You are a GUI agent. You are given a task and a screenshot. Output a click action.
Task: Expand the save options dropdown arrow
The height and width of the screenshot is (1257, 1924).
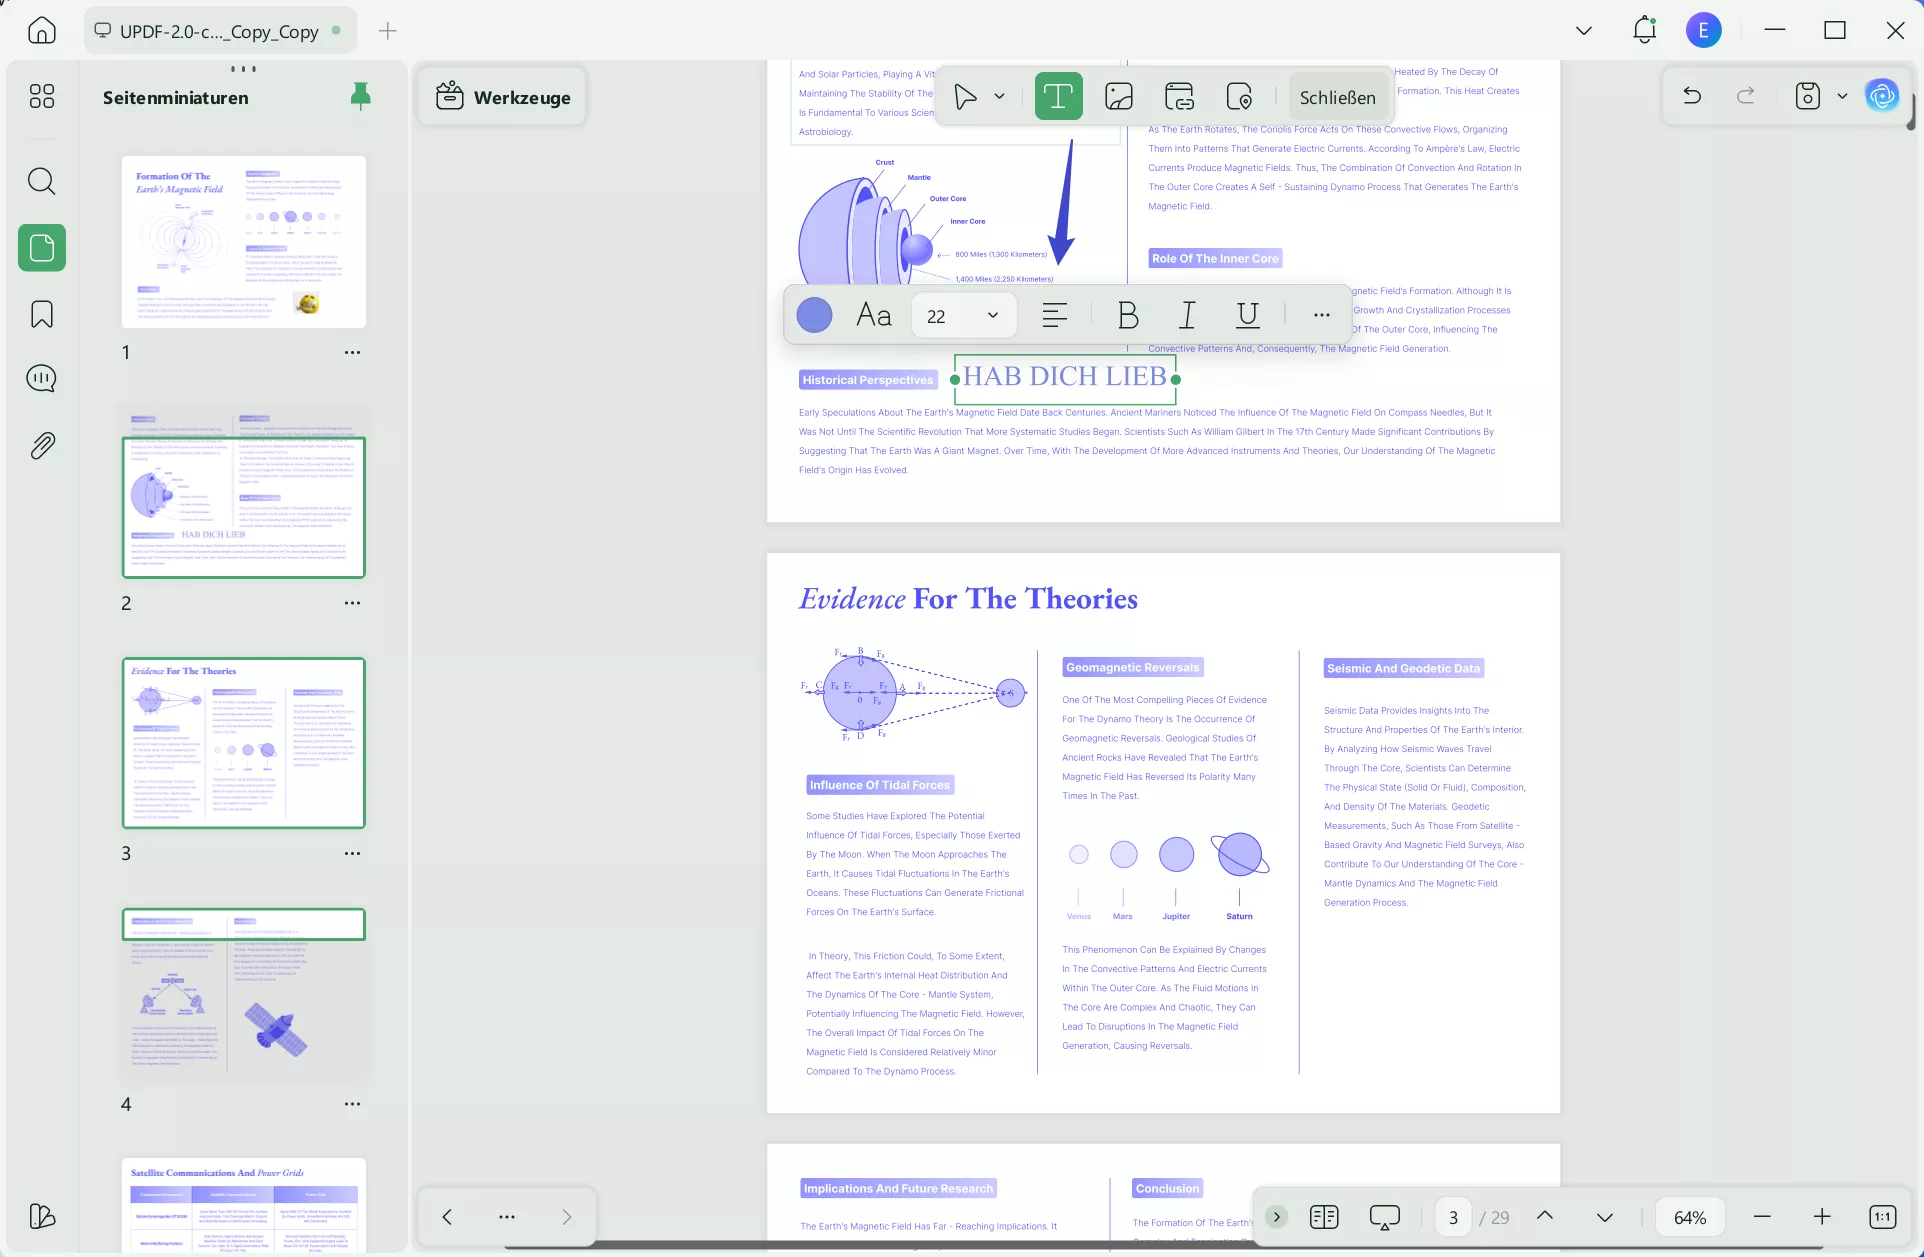click(x=1842, y=97)
